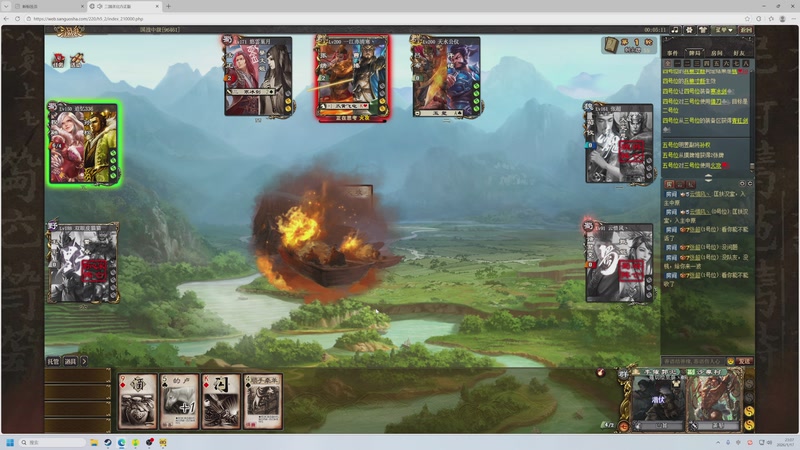
Task: Switch to the 好友 tab
Action: point(738,53)
